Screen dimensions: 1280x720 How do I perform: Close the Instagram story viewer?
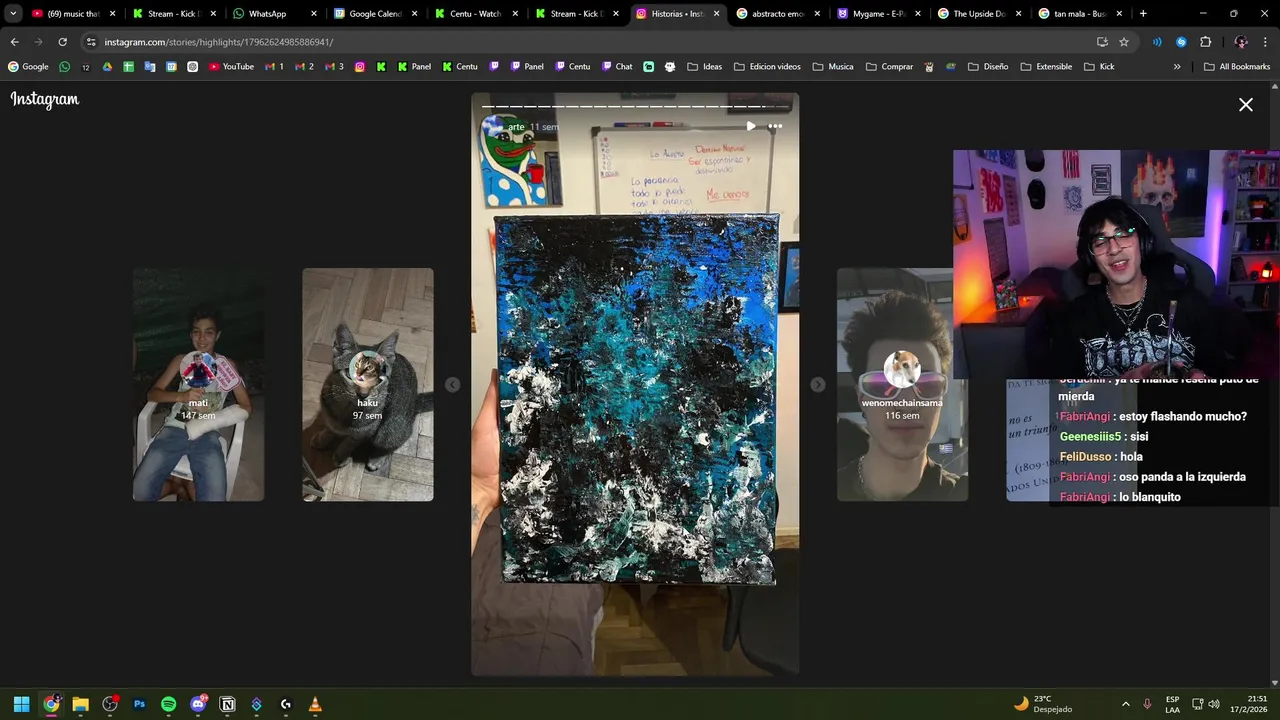(x=1246, y=104)
